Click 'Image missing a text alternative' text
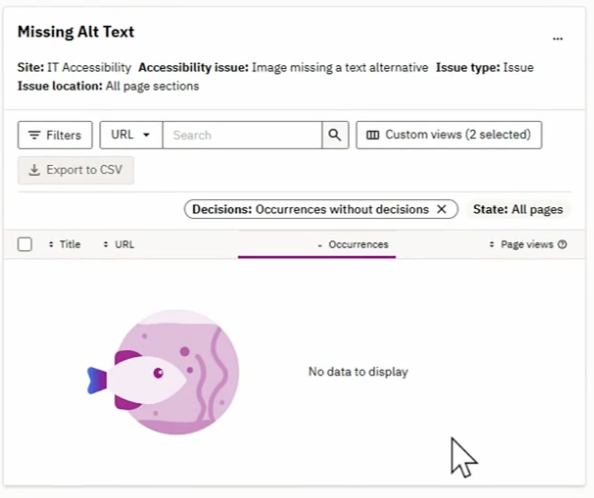This screenshot has height=498, width=594. [x=340, y=67]
